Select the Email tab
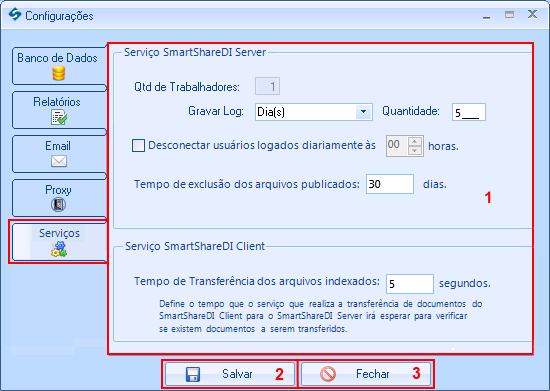Viewport: 550px width, 391px height. coord(59,154)
